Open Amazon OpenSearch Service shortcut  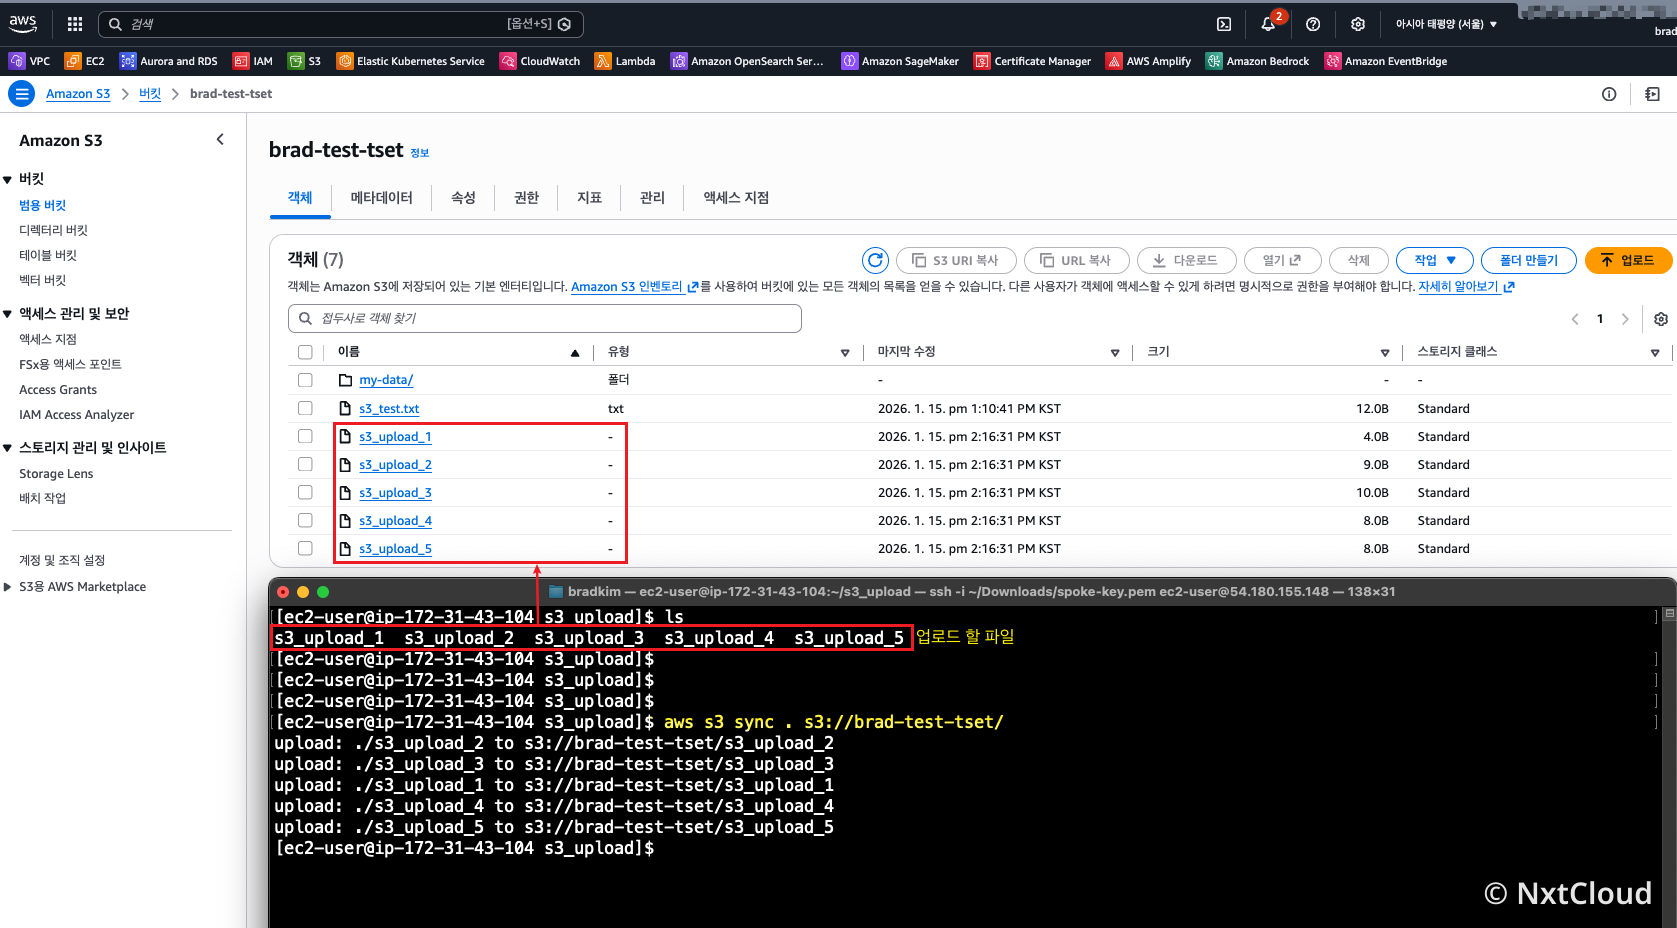(x=747, y=61)
